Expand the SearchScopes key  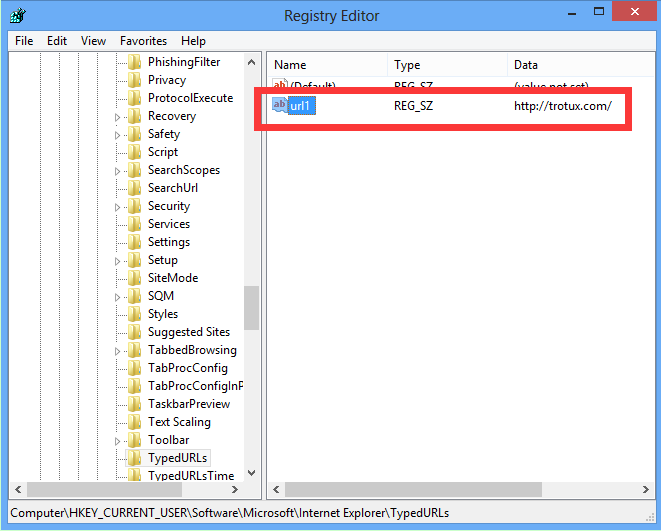tap(118, 170)
